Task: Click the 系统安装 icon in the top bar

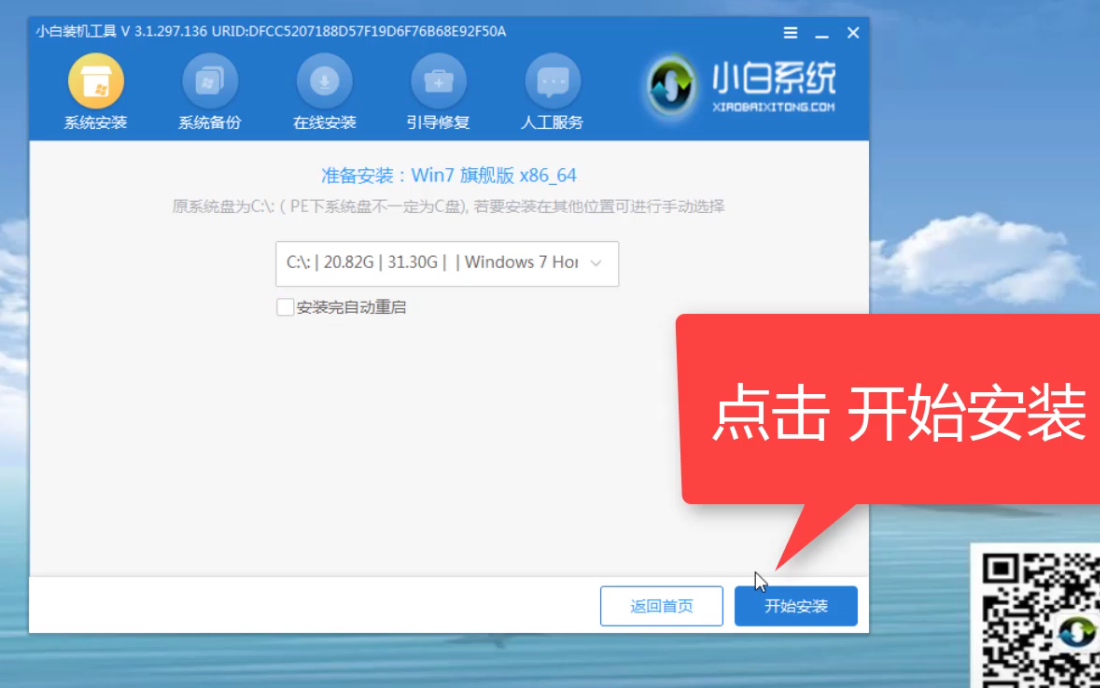Action: (96, 82)
